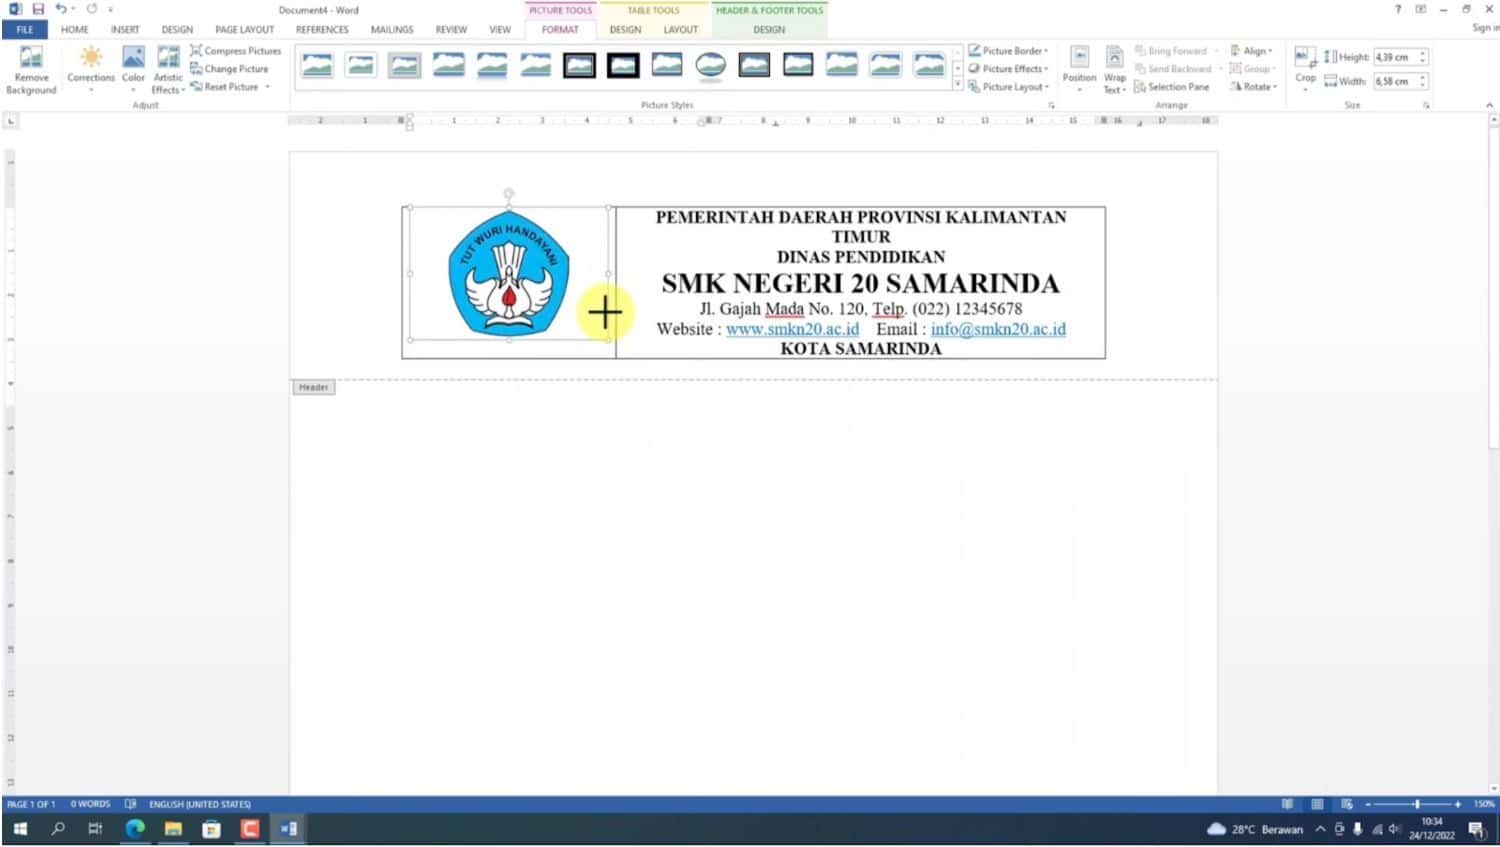Screen dimensions: 1500x847
Task: Open the Size dialog launcher
Action: pyautogui.click(x=1426, y=105)
